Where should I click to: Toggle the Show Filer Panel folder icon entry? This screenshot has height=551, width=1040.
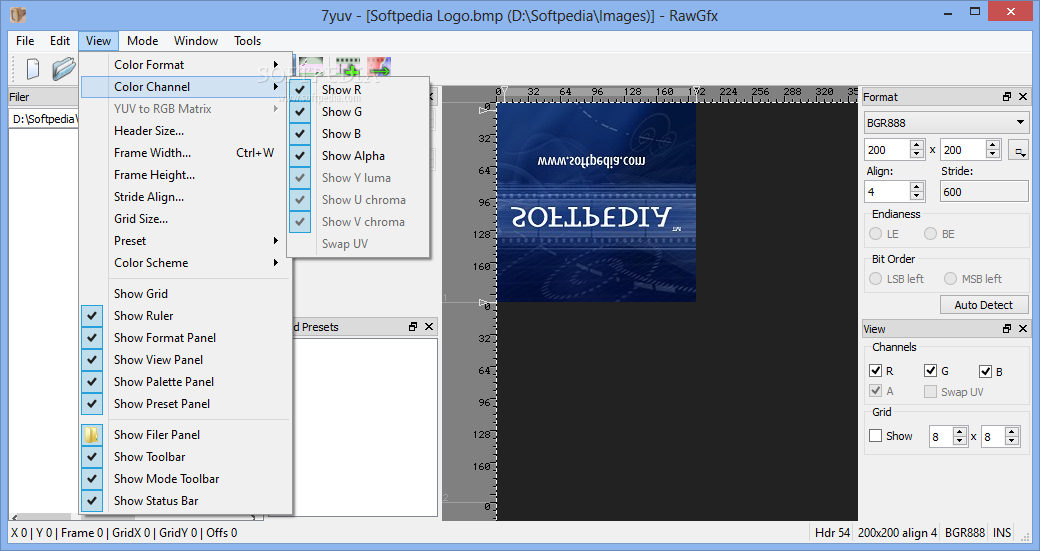[x=186, y=435]
